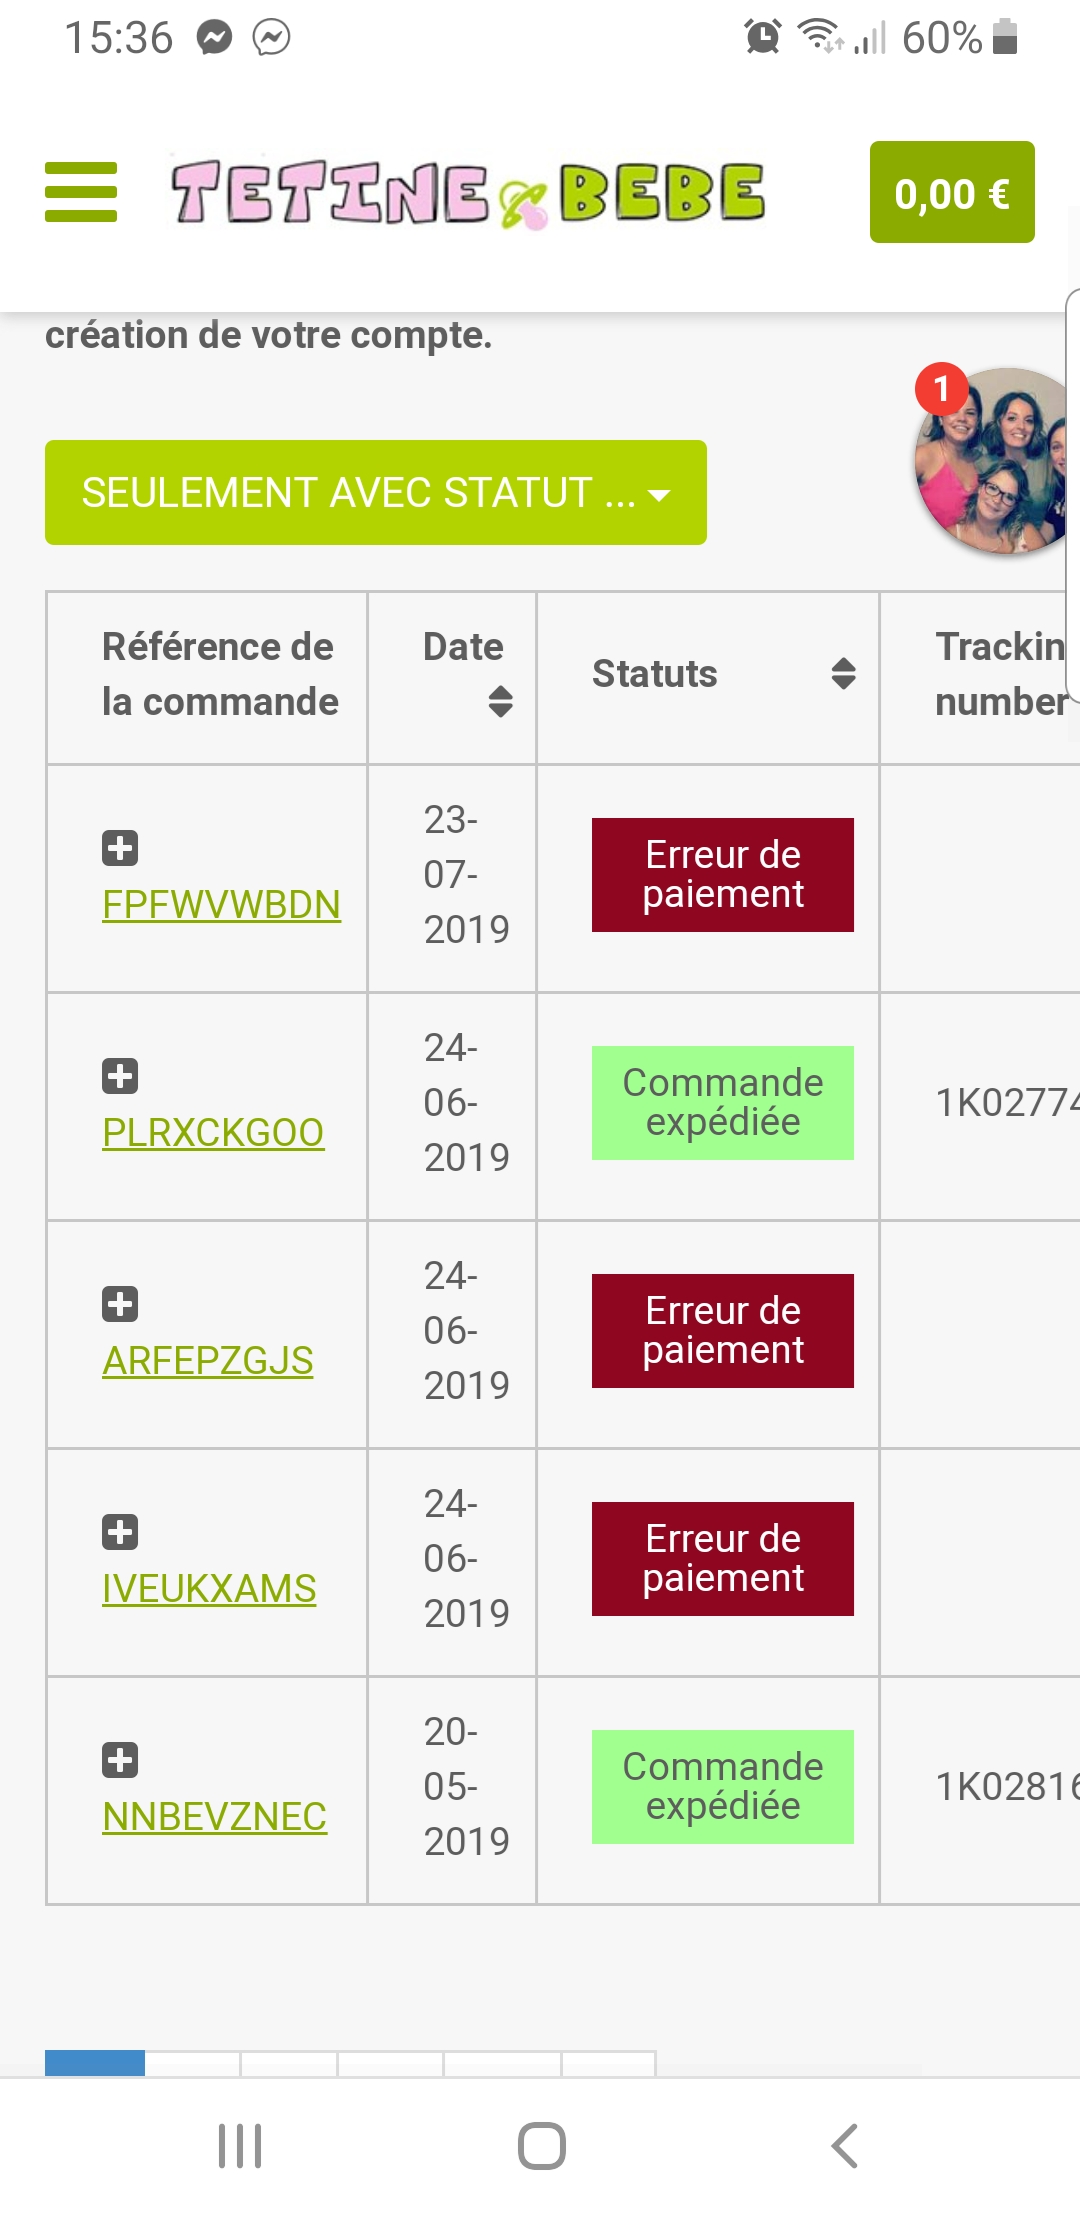The width and height of the screenshot is (1080, 2220).
Task: Expand details for order PLRXCKGOO plus icon
Action: pos(120,1076)
